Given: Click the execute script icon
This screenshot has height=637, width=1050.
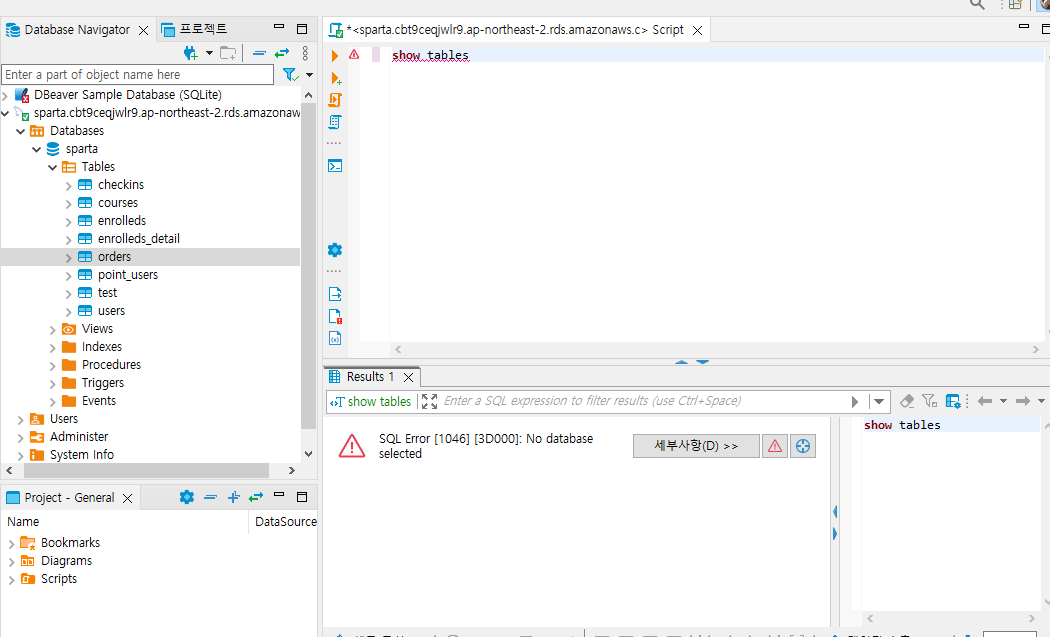Looking at the screenshot, I should [335, 100].
